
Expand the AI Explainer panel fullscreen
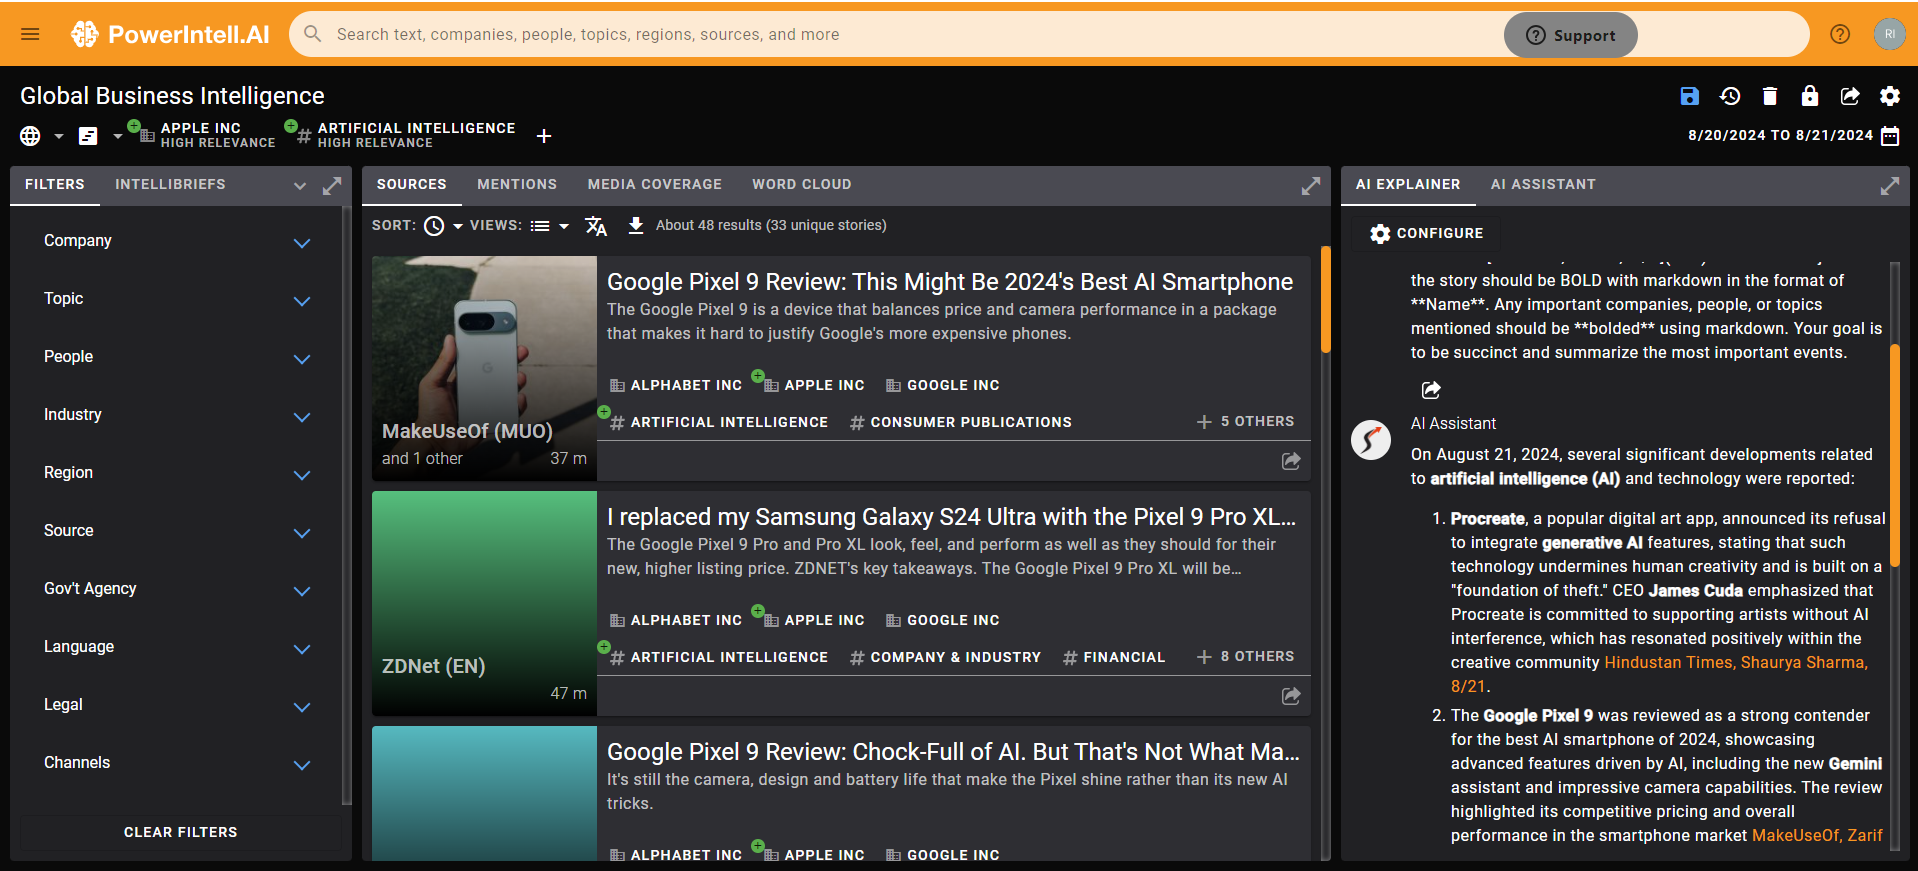[x=1890, y=186]
